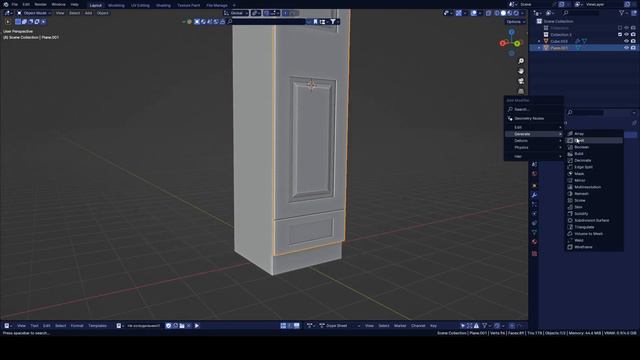Open the Physics modifier submenu
The width and height of the screenshot is (640, 360).
point(534,147)
